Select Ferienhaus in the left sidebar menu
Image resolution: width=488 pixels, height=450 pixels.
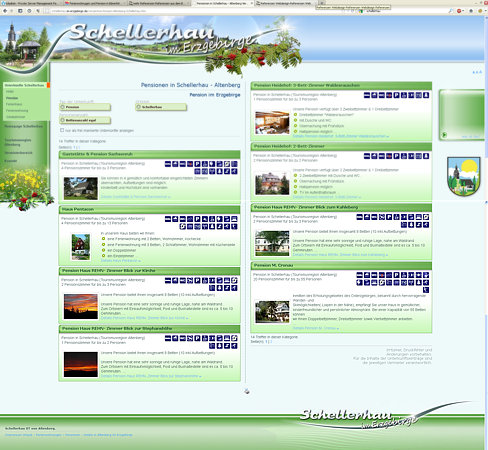point(14,104)
